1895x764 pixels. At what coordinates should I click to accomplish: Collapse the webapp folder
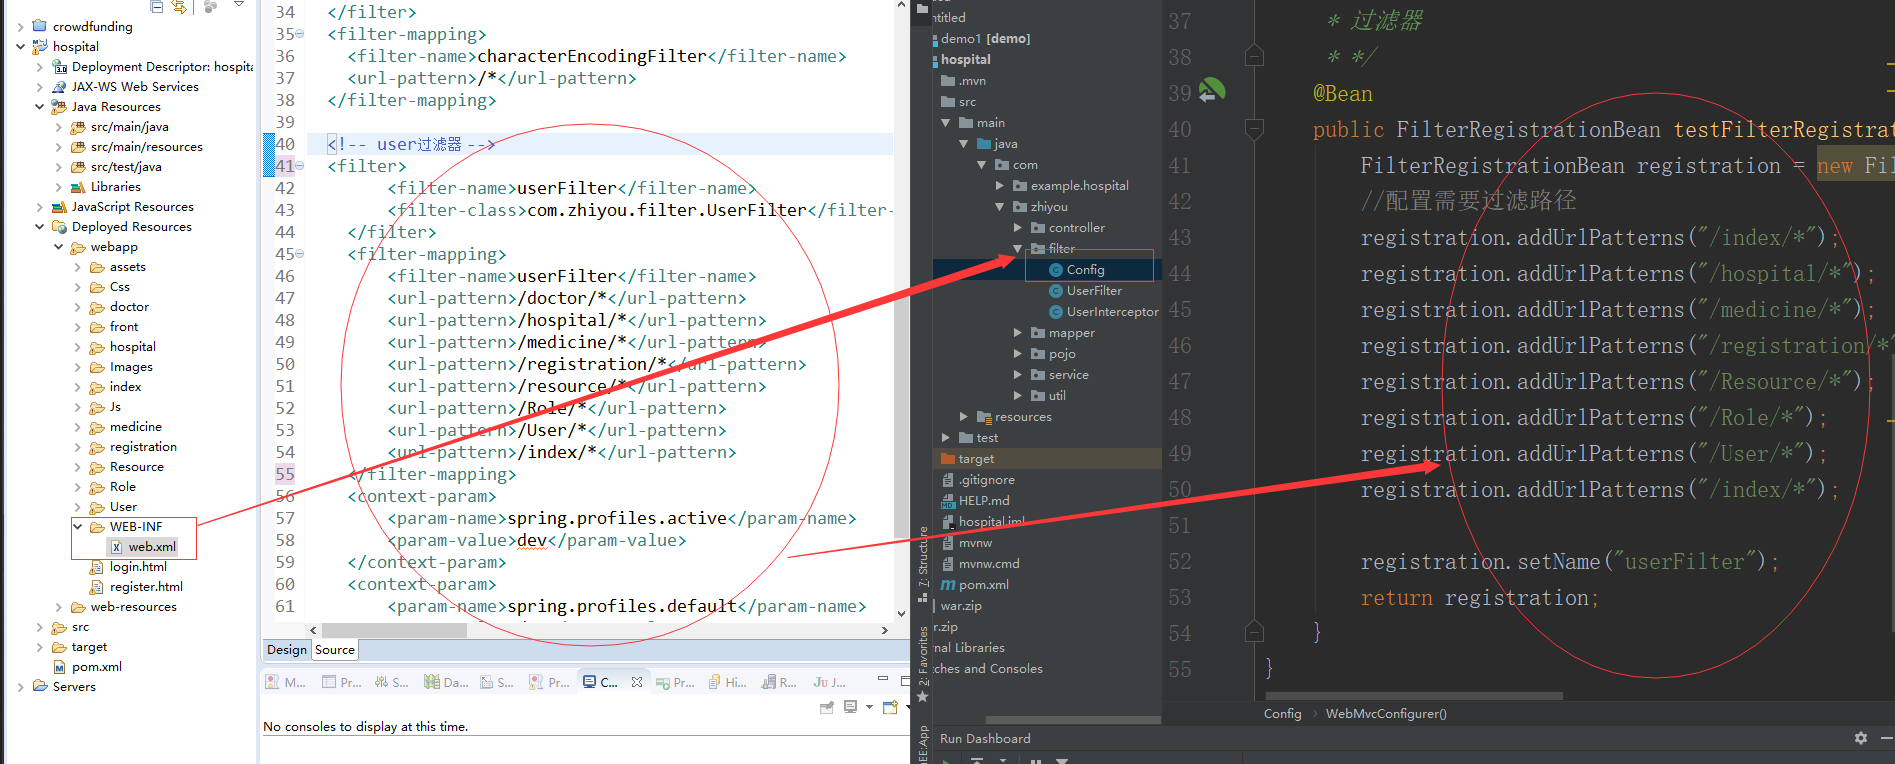point(59,246)
